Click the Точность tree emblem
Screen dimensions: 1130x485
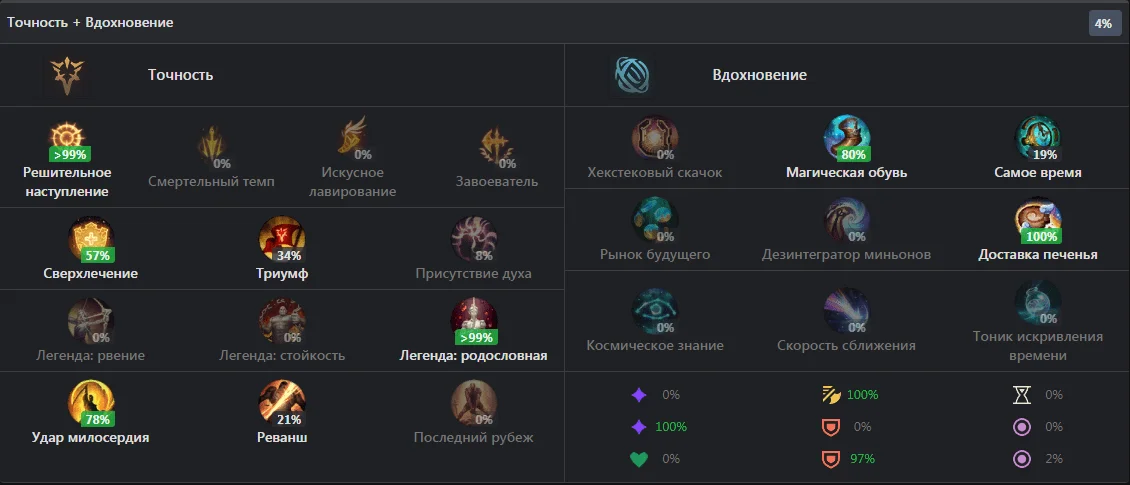66,75
